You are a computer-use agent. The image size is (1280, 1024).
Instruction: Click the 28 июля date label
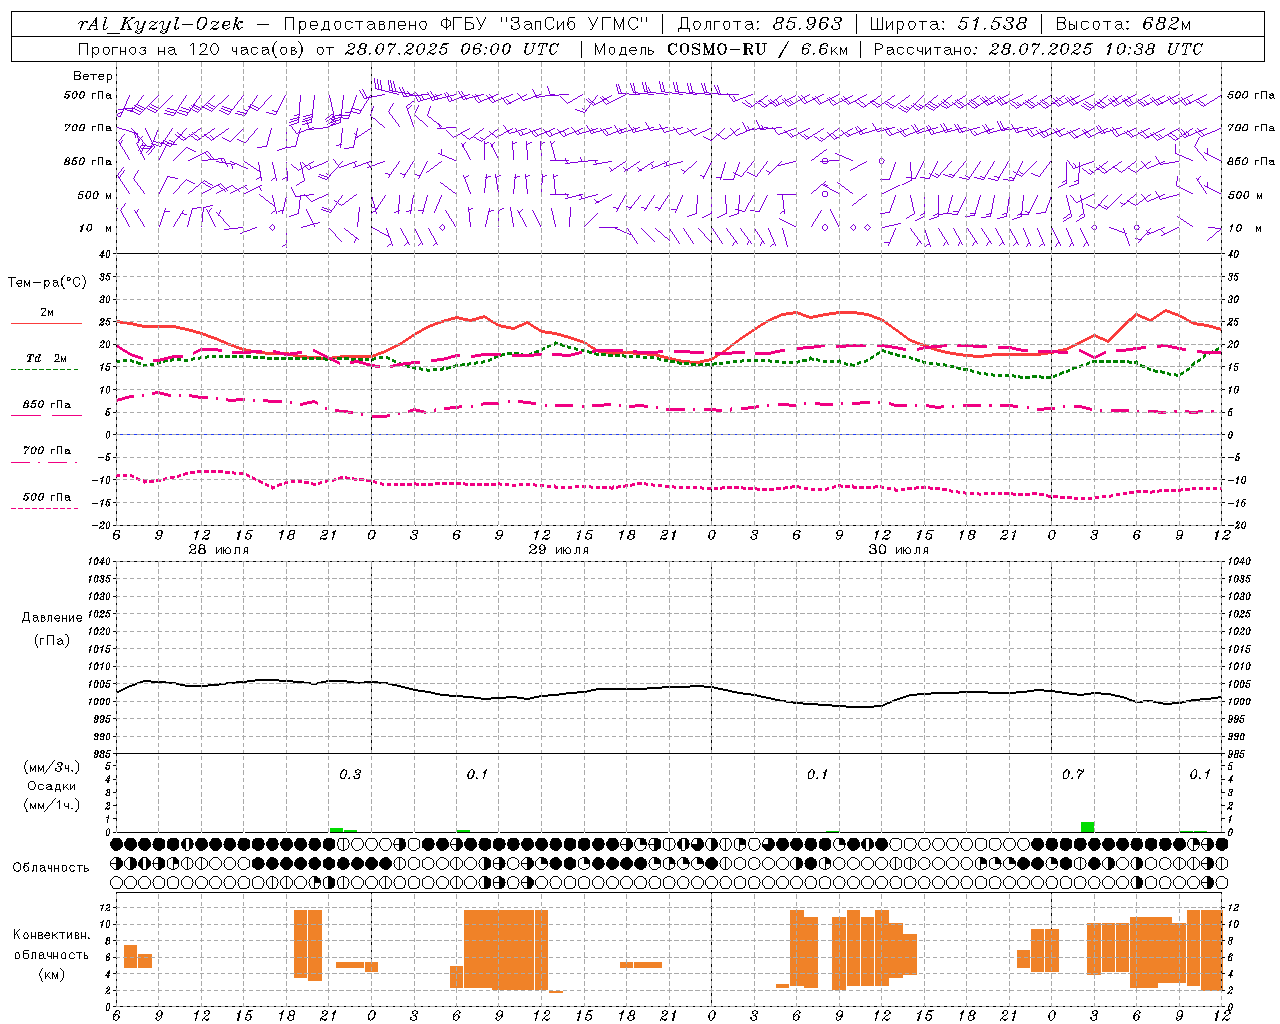pos(218,550)
